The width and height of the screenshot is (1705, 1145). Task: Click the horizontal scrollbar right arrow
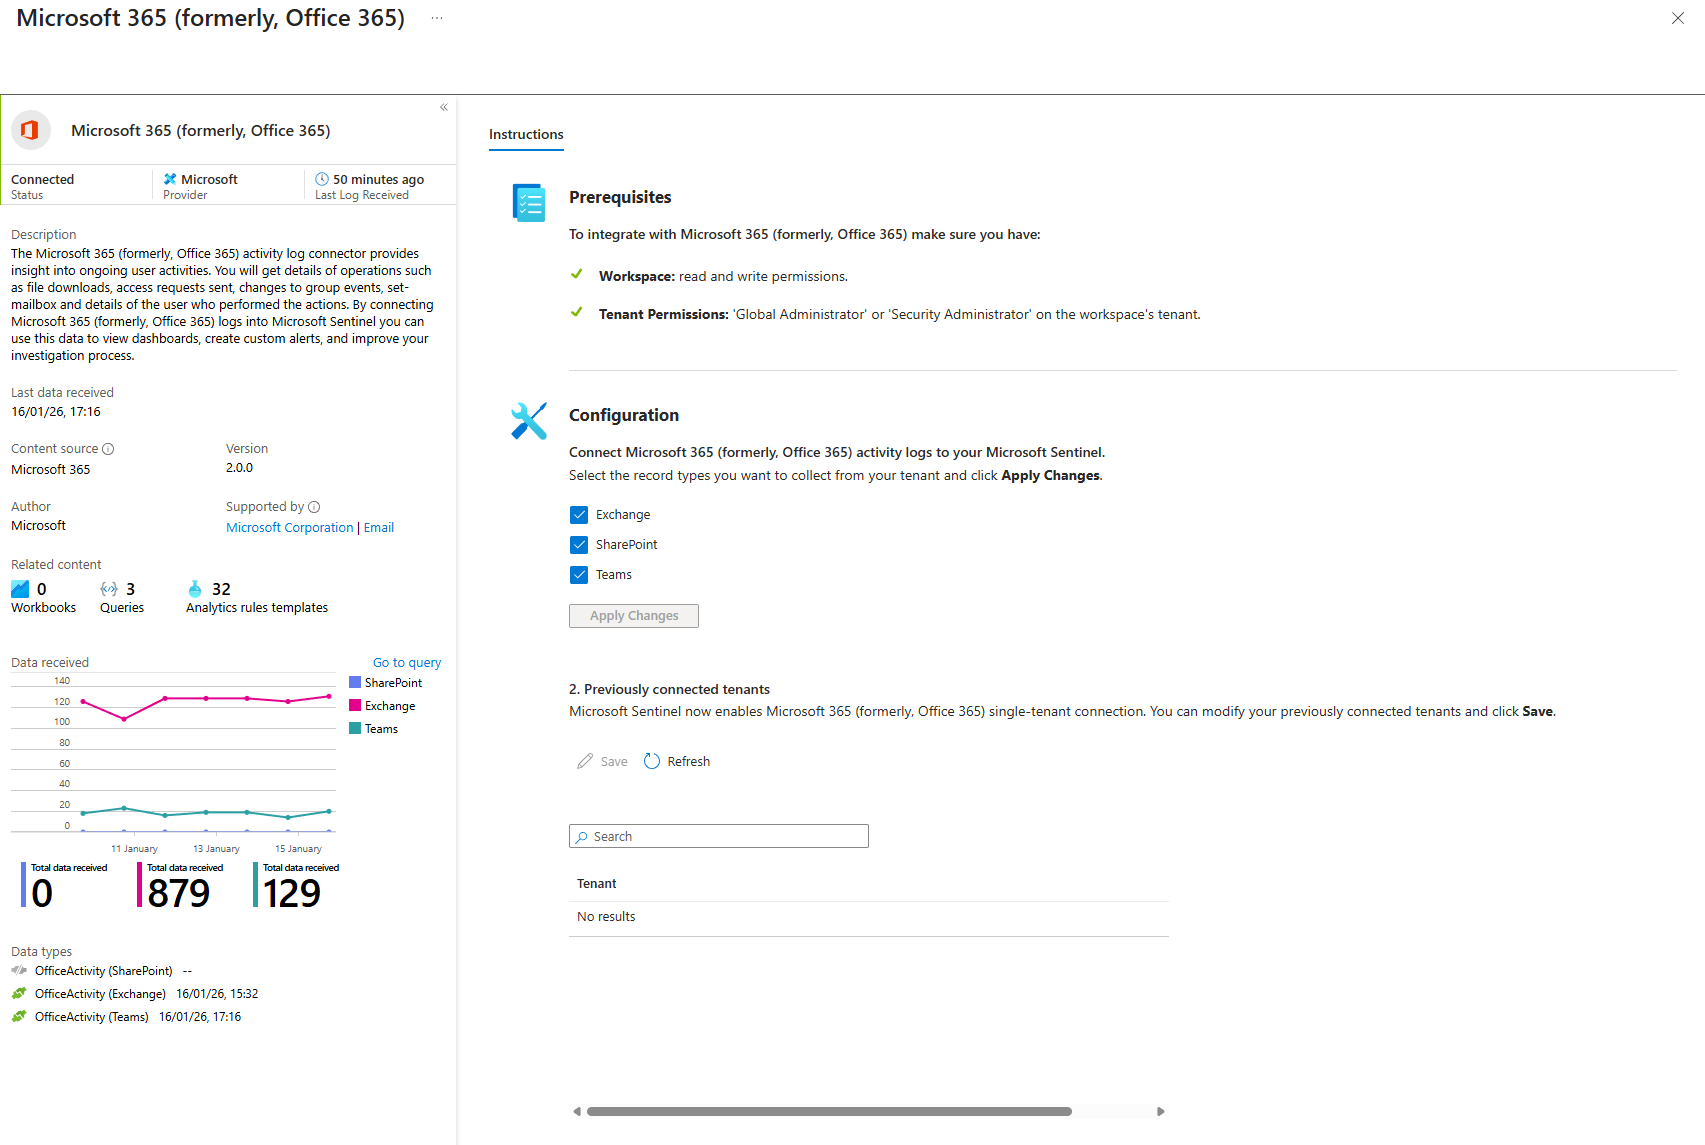click(x=1160, y=1111)
